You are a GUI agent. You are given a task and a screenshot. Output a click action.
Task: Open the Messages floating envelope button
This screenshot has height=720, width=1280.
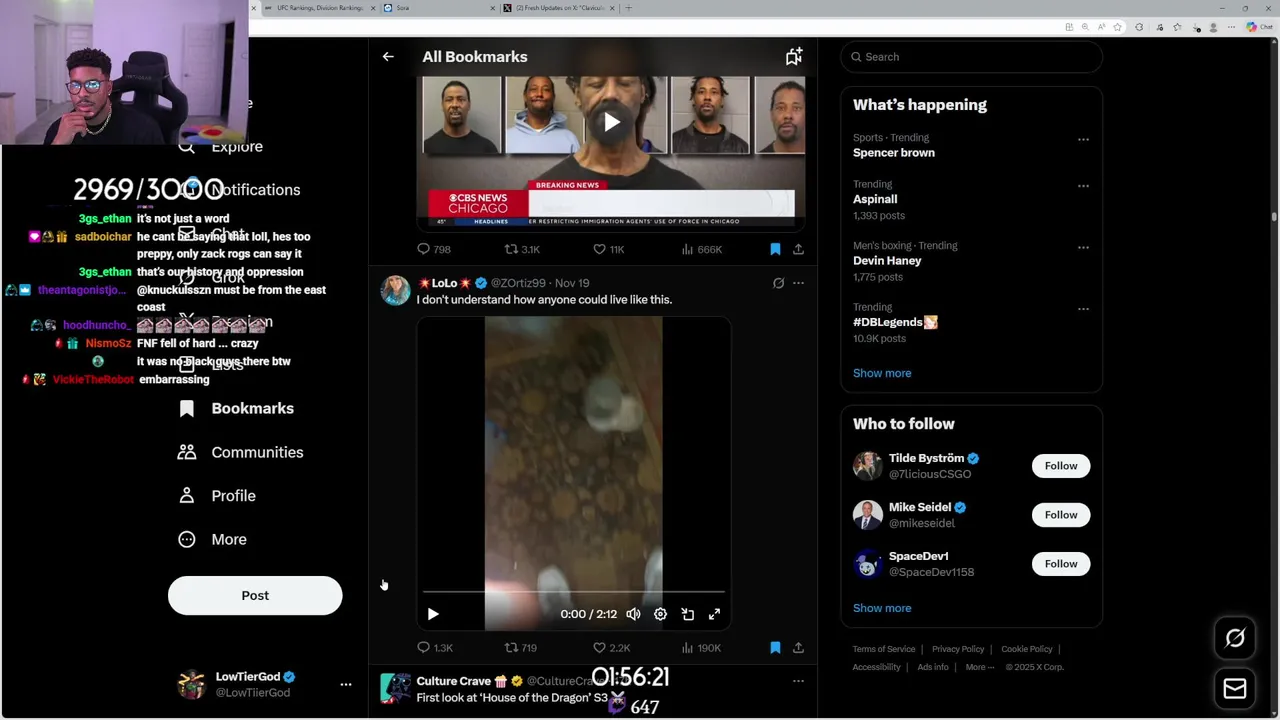1235,688
